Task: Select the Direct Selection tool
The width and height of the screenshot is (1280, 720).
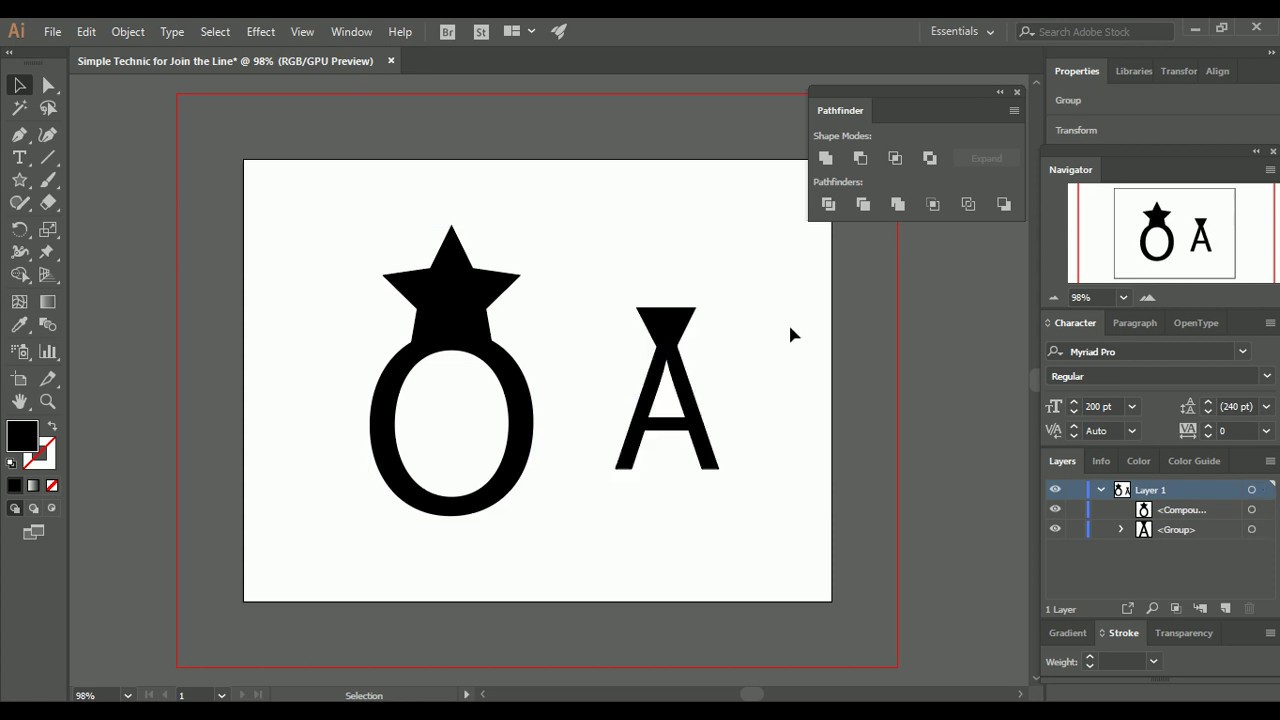Action: [x=48, y=86]
